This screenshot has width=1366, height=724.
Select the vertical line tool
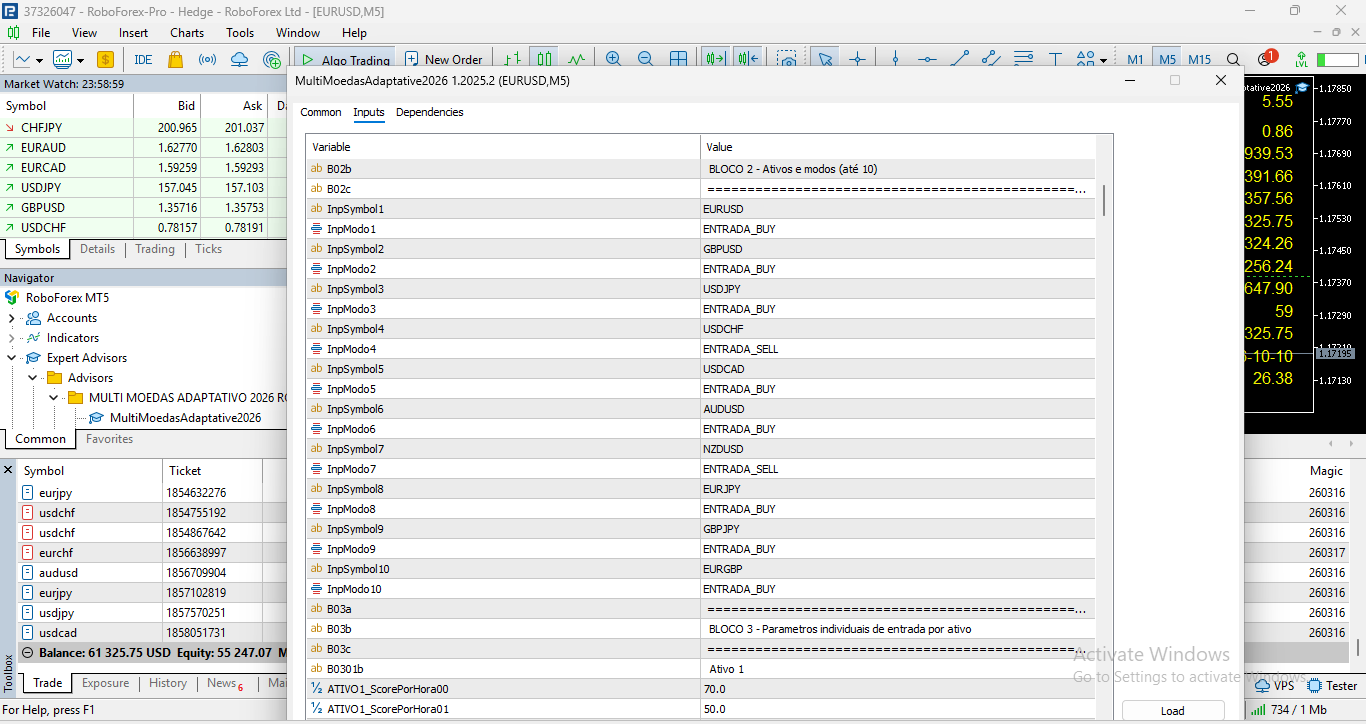895,60
